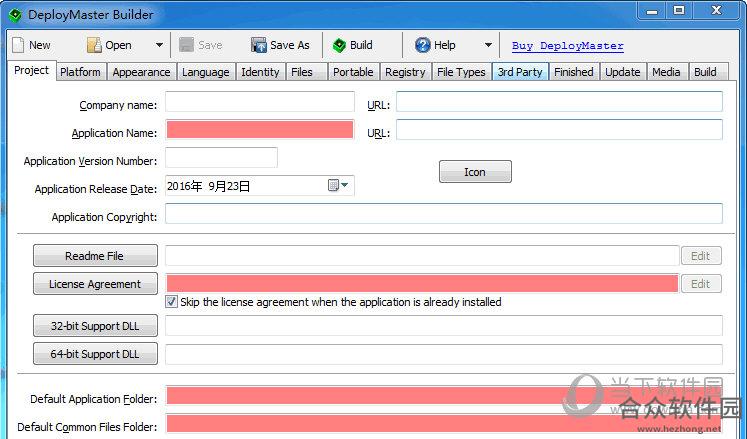Switch to the 3rd Party tab
Viewport: 747px width, 439px height.
click(x=520, y=72)
